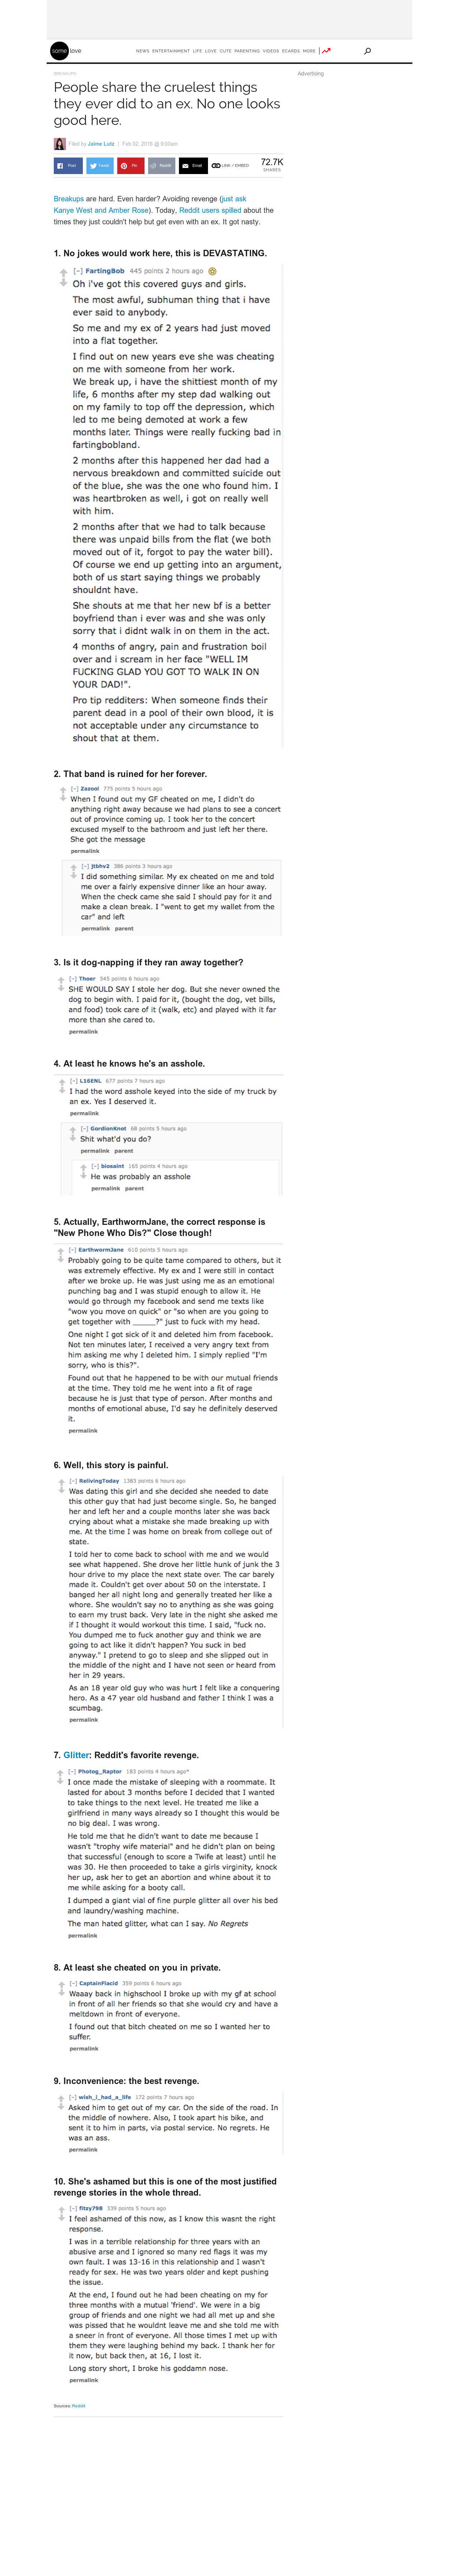
Task: Pin the article with Pinterest button
Action: [x=130, y=165]
